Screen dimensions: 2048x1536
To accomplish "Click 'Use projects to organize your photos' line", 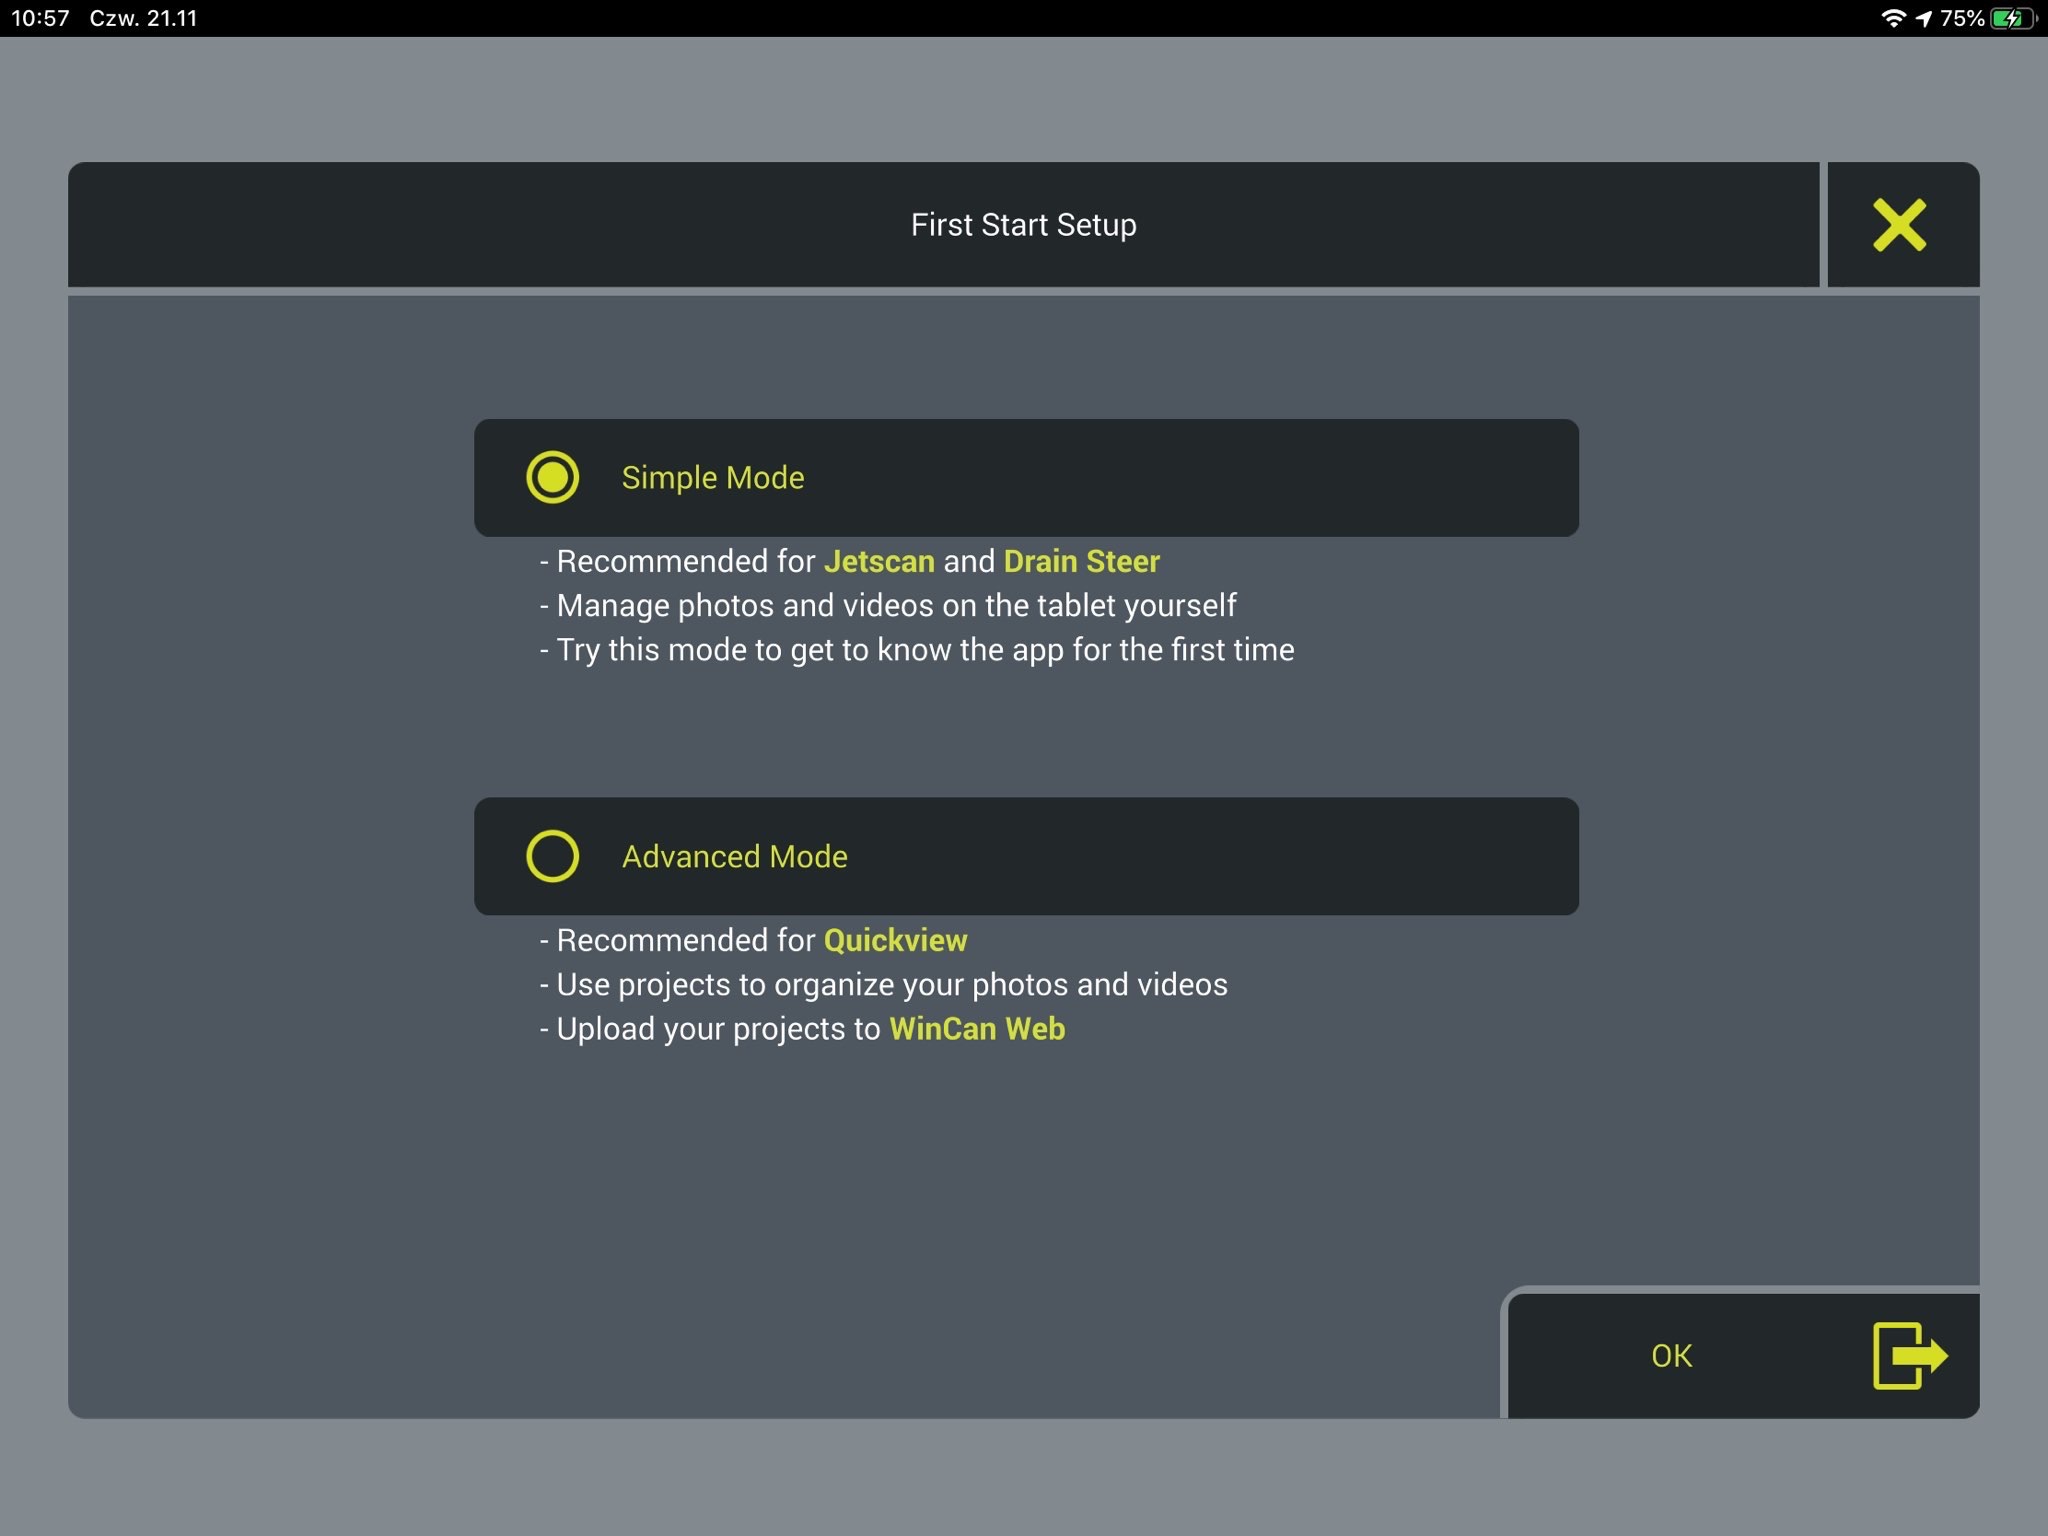I will pos(883,985).
